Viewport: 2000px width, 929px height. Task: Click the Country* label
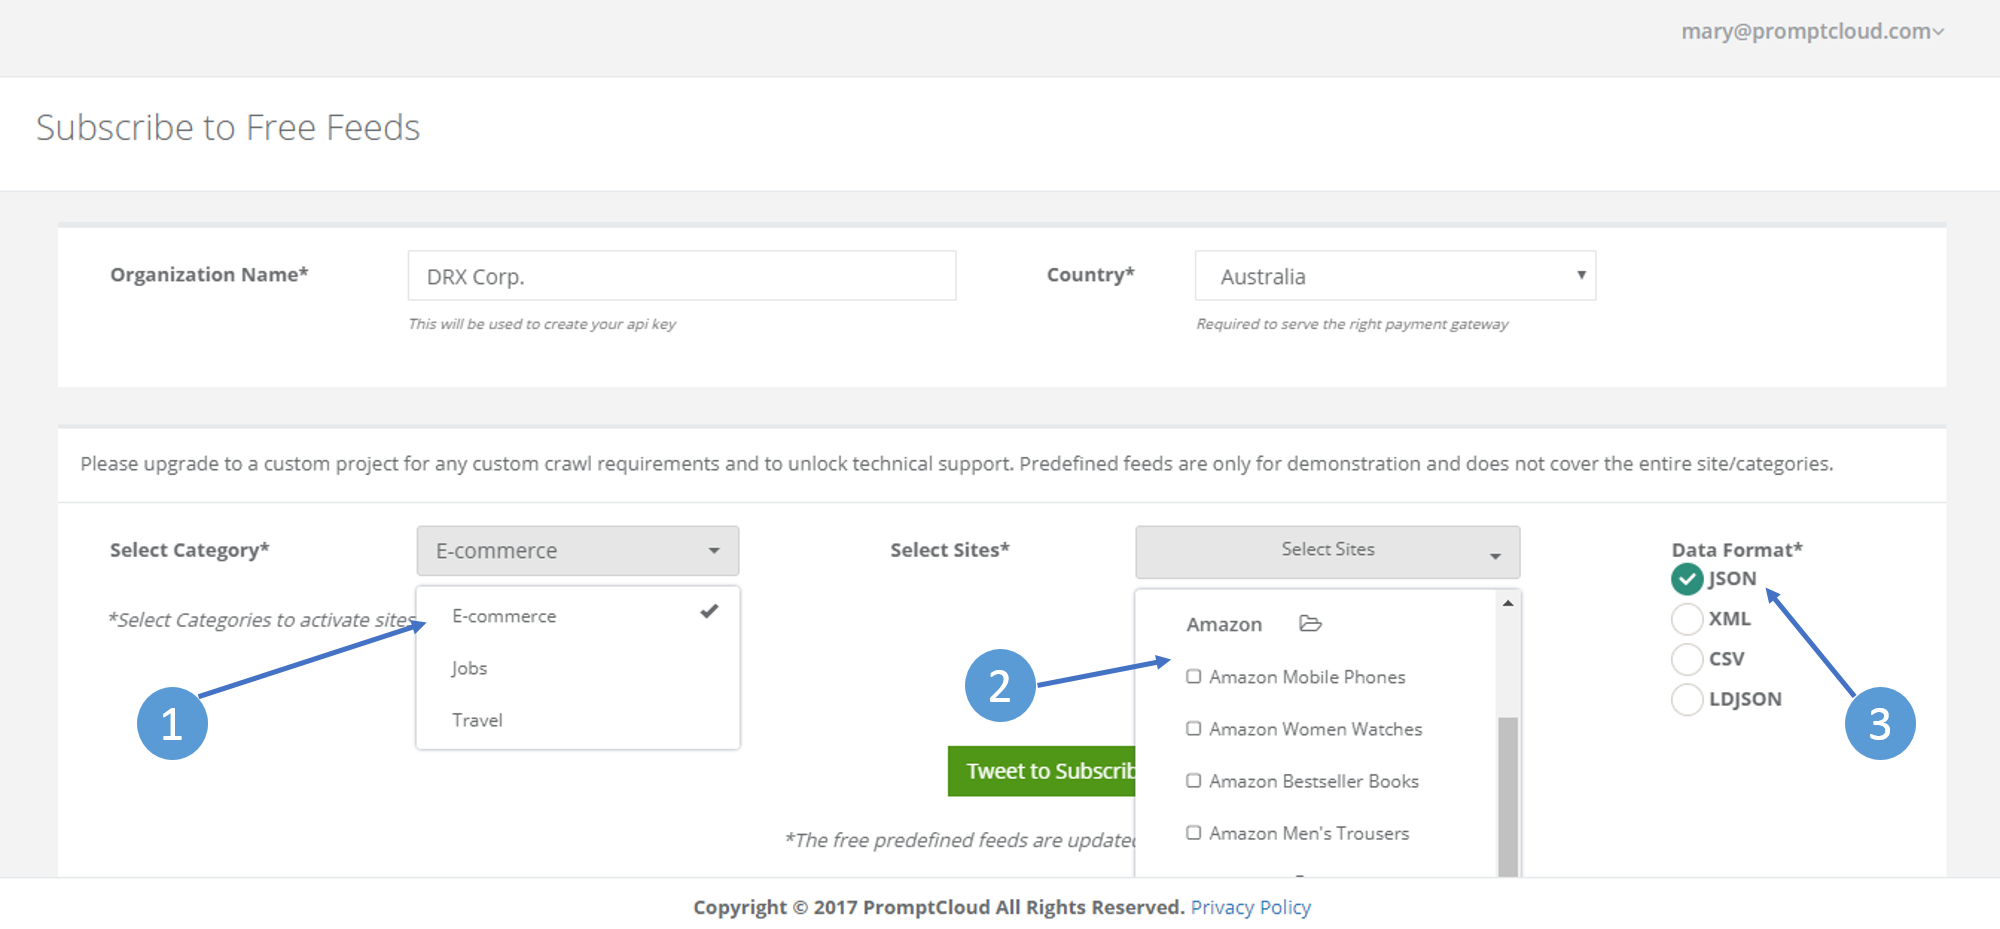(1090, 275)
